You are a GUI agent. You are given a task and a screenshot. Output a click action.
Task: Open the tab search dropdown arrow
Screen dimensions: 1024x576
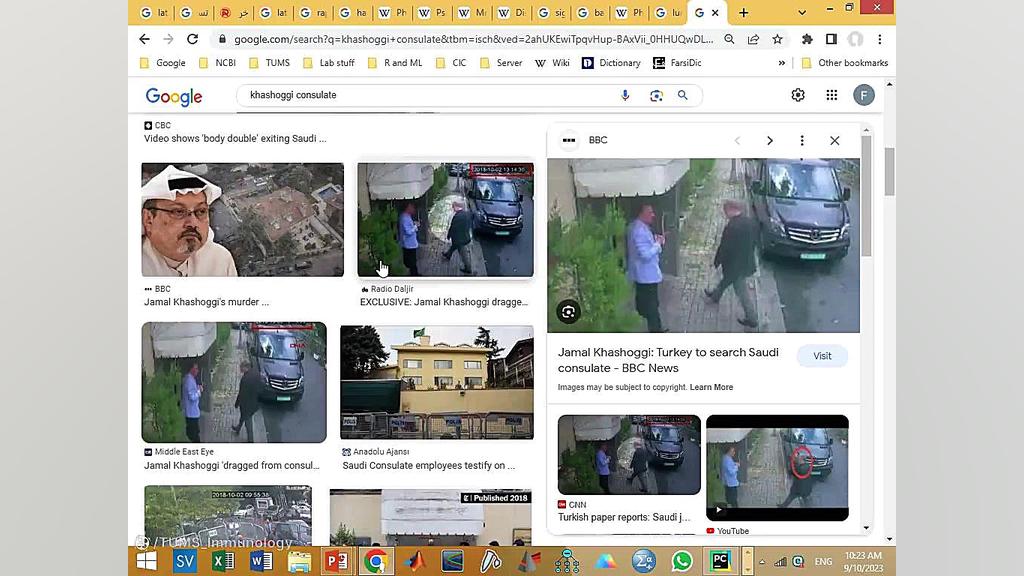[x=802, y=13]
